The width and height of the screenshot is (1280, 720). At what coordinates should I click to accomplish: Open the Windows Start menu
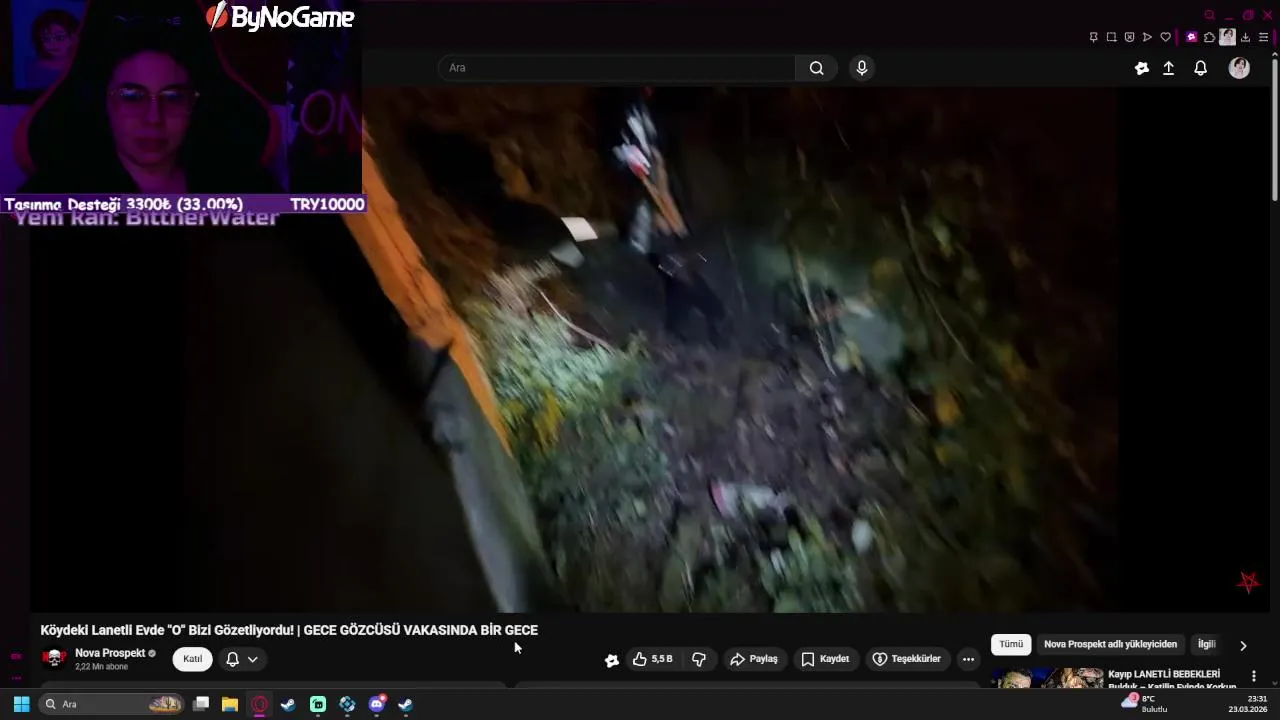point(21,704)
